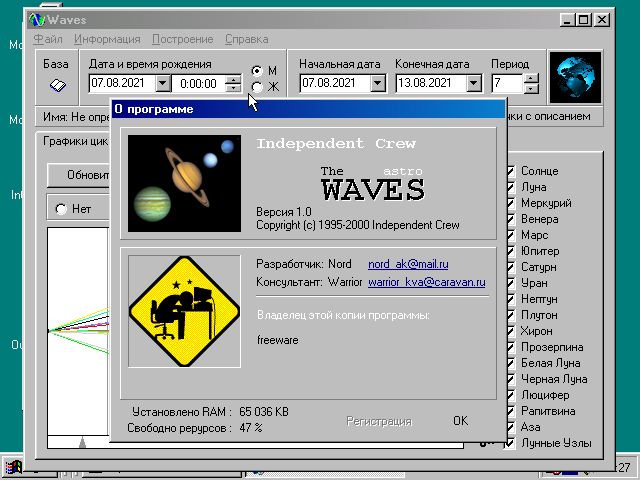Viewport: 640px width, 480px height.
Task: Click the База book icon
Action: [57, 85]
